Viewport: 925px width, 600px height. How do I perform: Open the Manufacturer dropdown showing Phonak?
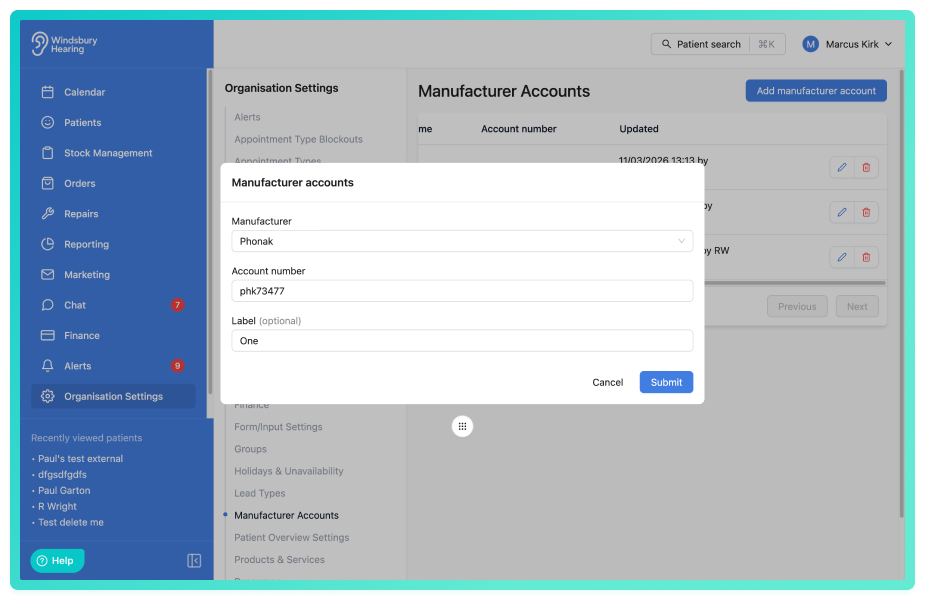(462, 241)
